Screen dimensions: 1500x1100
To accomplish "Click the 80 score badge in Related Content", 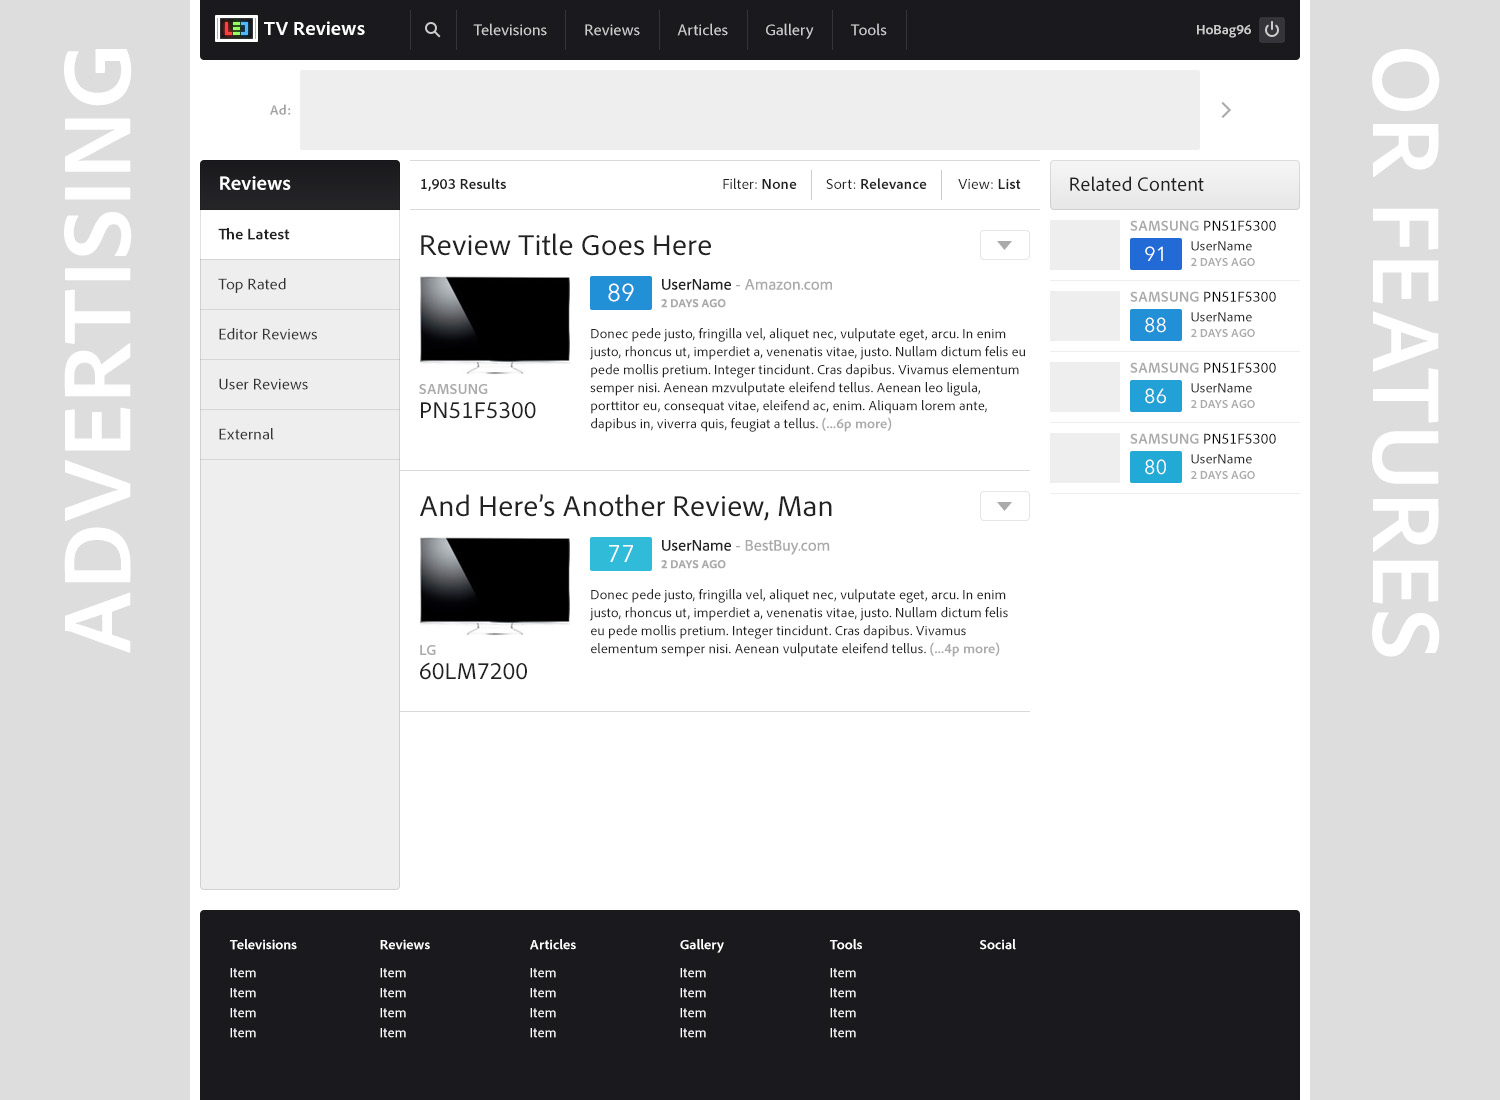I will (1155, 467).
